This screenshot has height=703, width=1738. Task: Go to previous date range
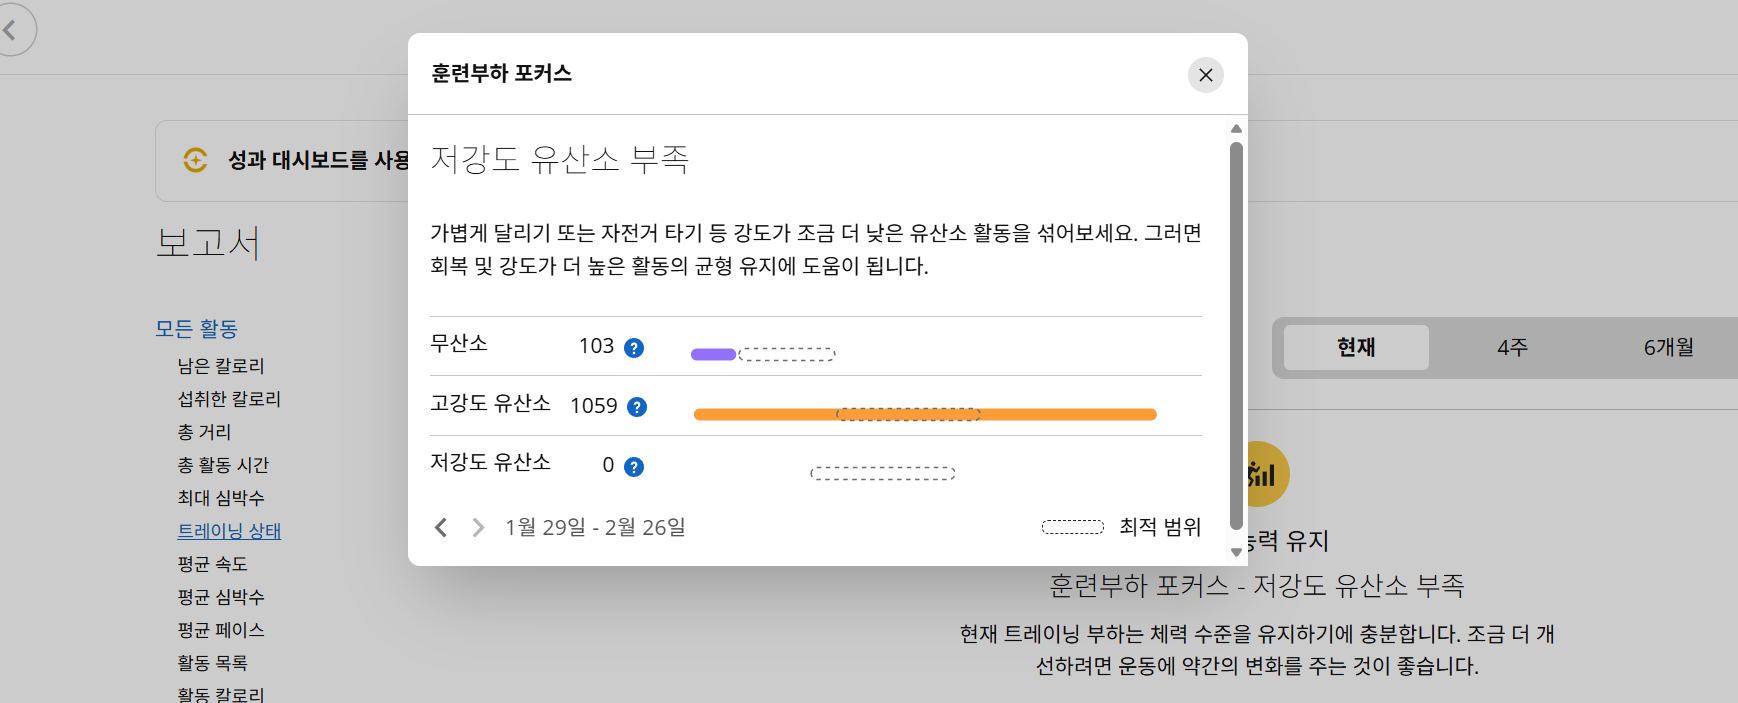pyautogui.click(x=441, y=527)
